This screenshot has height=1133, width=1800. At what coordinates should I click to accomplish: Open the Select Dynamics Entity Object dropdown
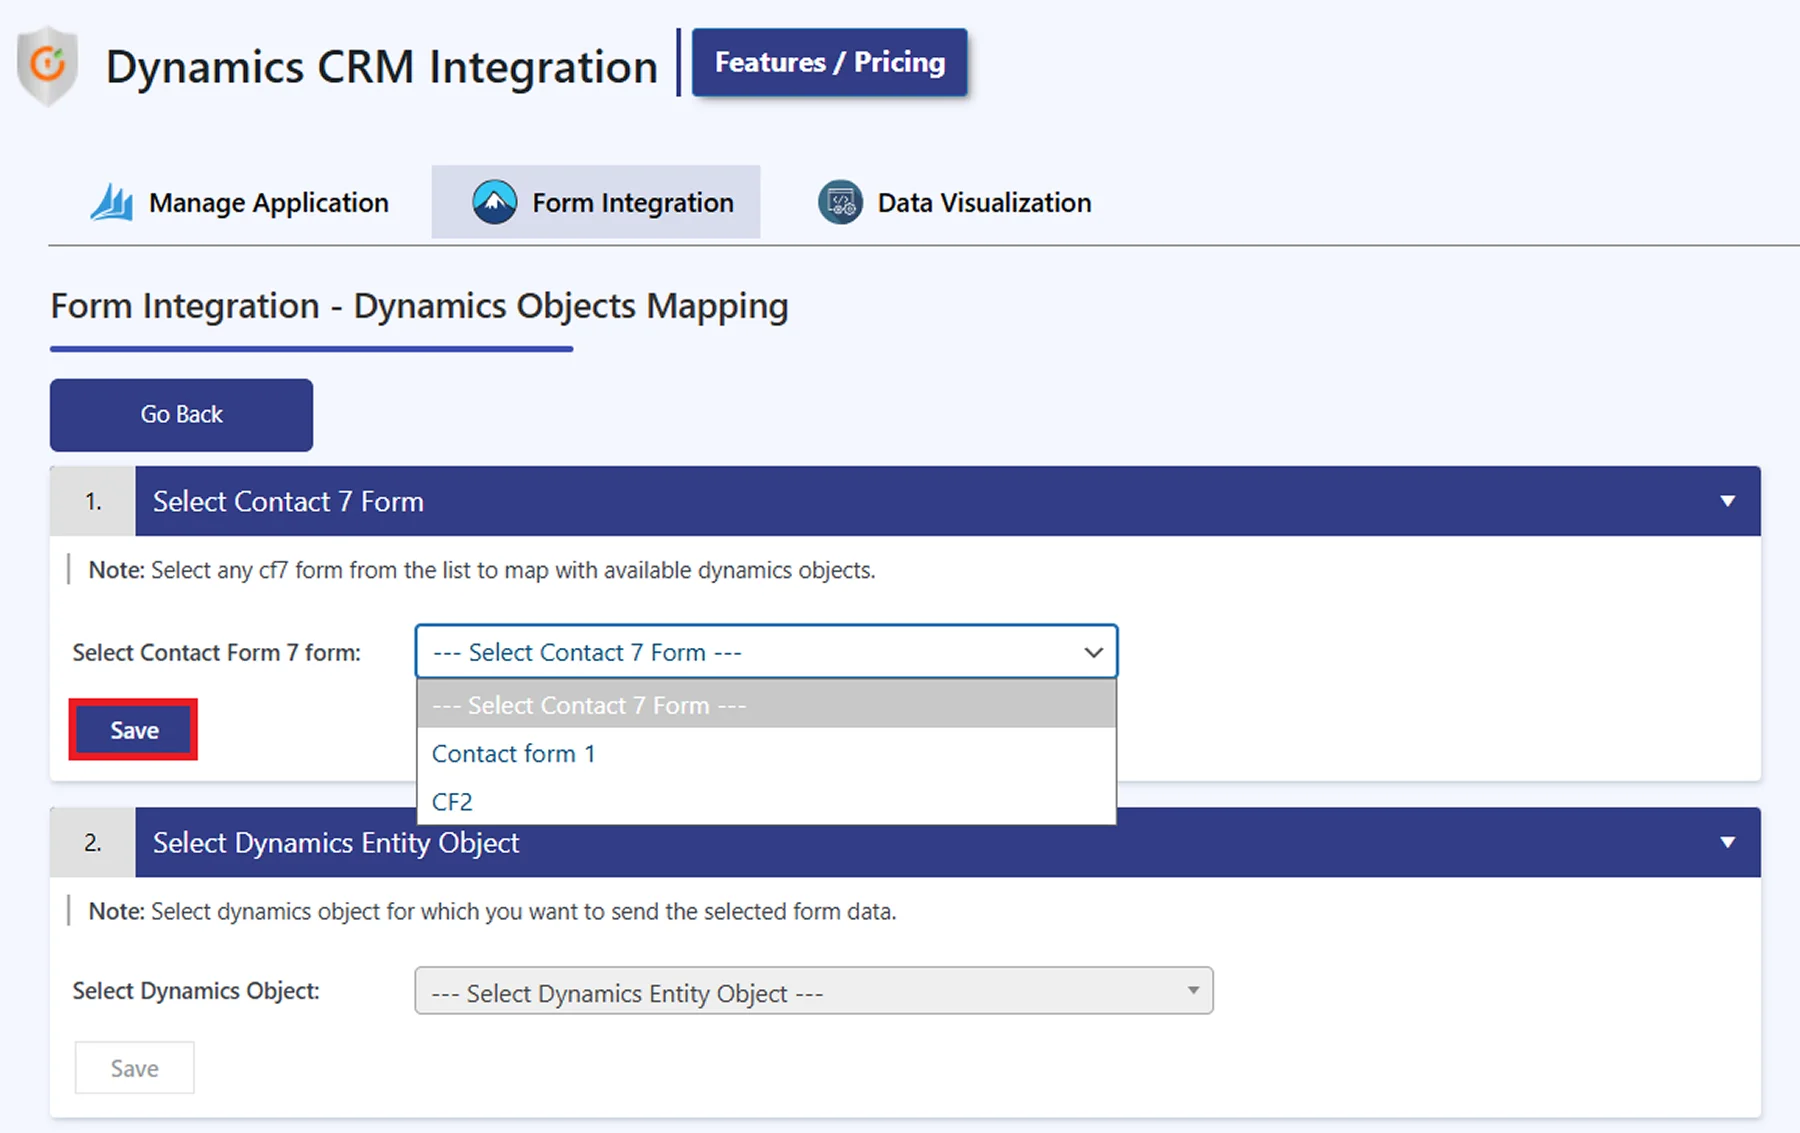pos(812,991)
